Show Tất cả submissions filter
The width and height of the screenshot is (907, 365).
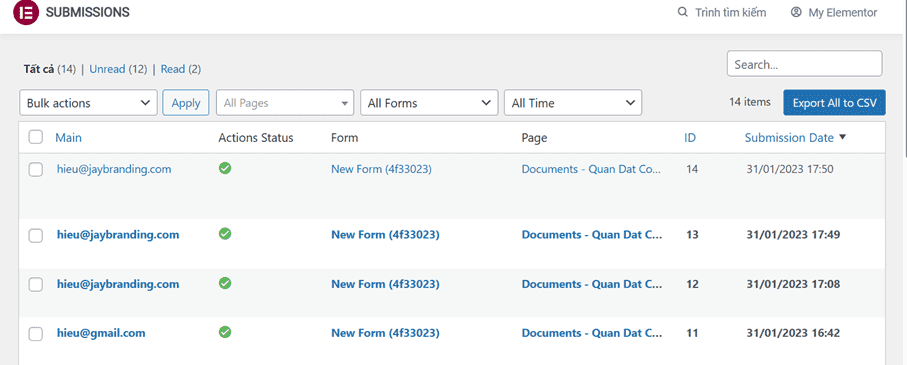[x=39, y=69]
